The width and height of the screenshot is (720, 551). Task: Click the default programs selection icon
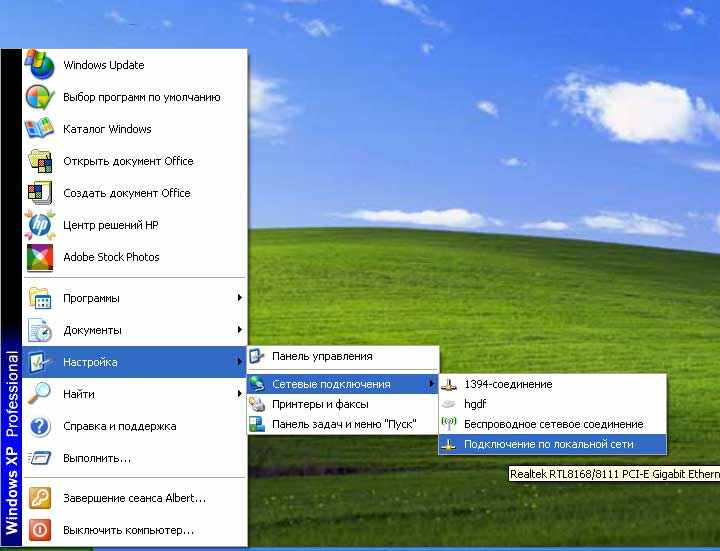[39, 97]
